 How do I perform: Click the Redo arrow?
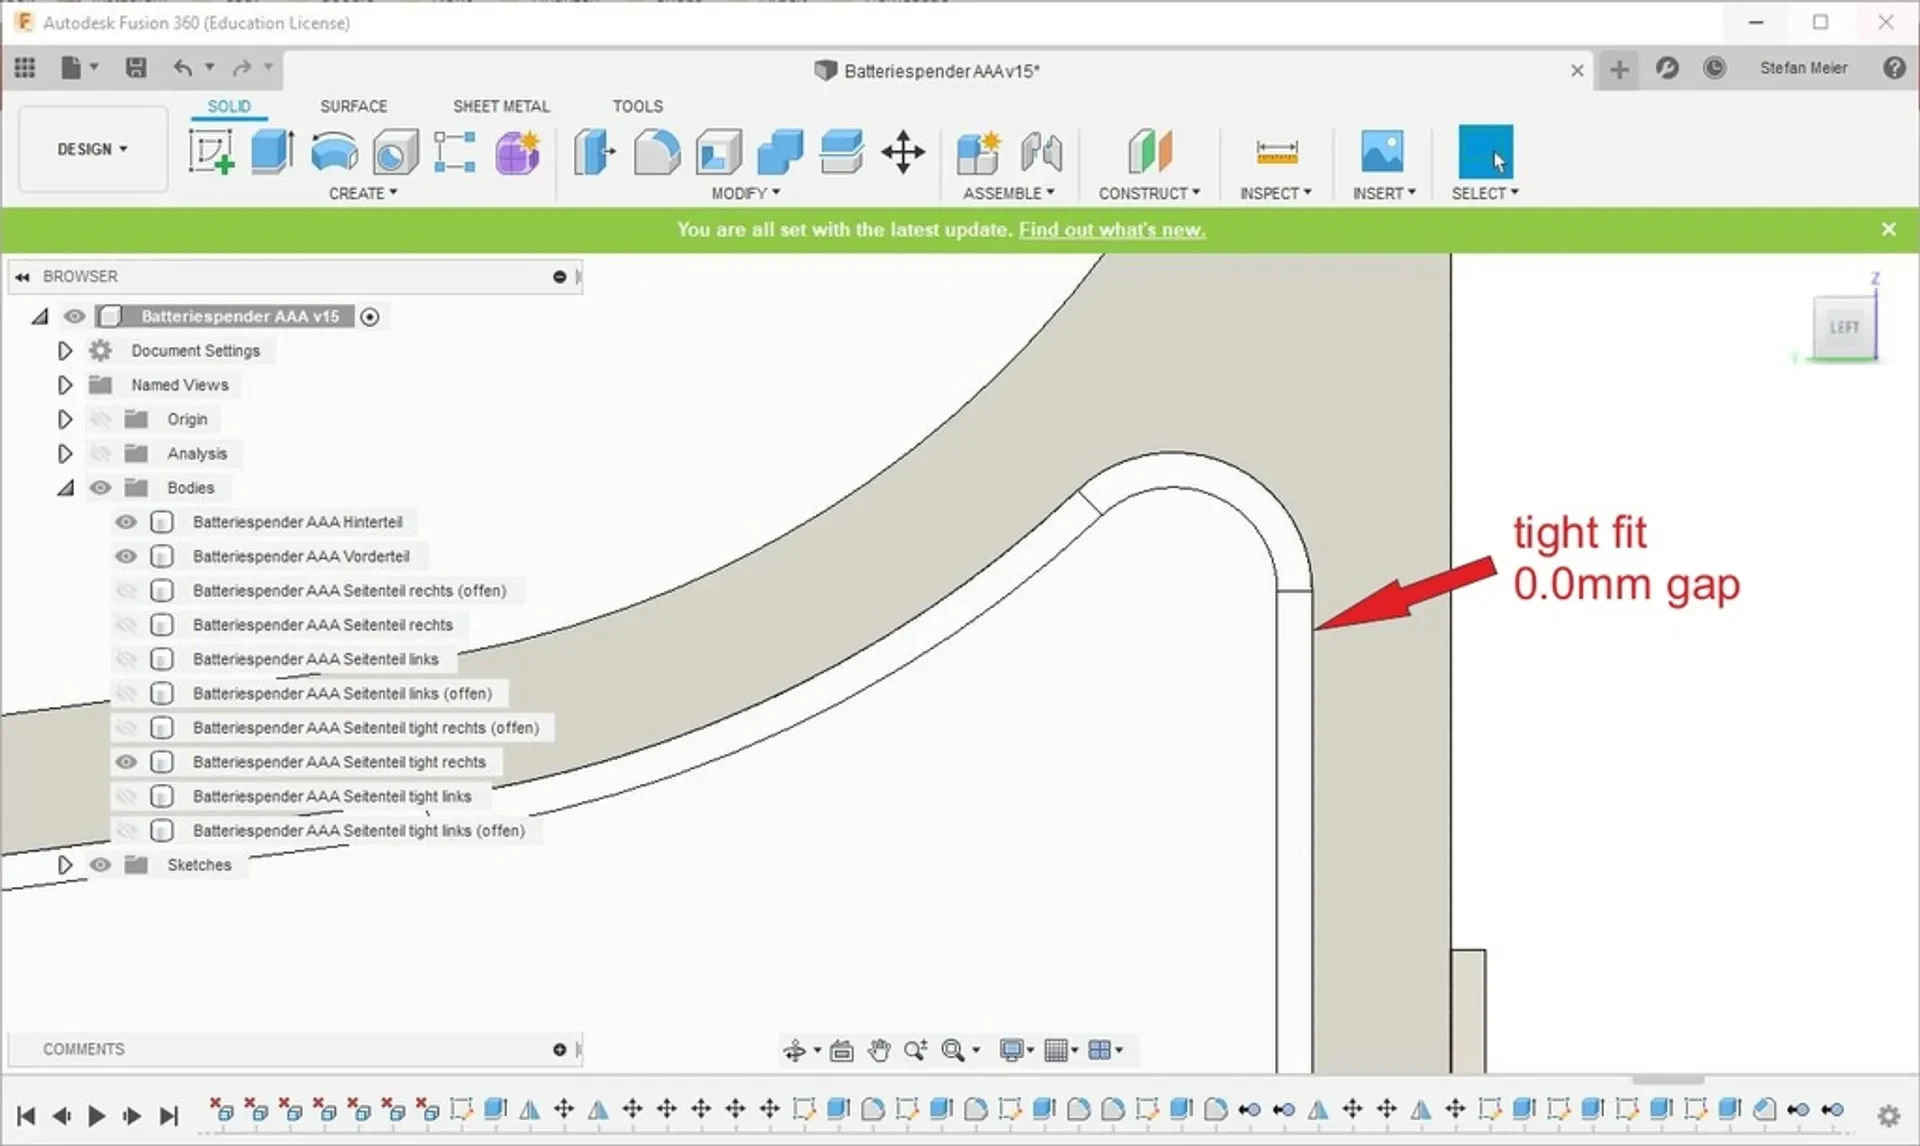[242, 68]
